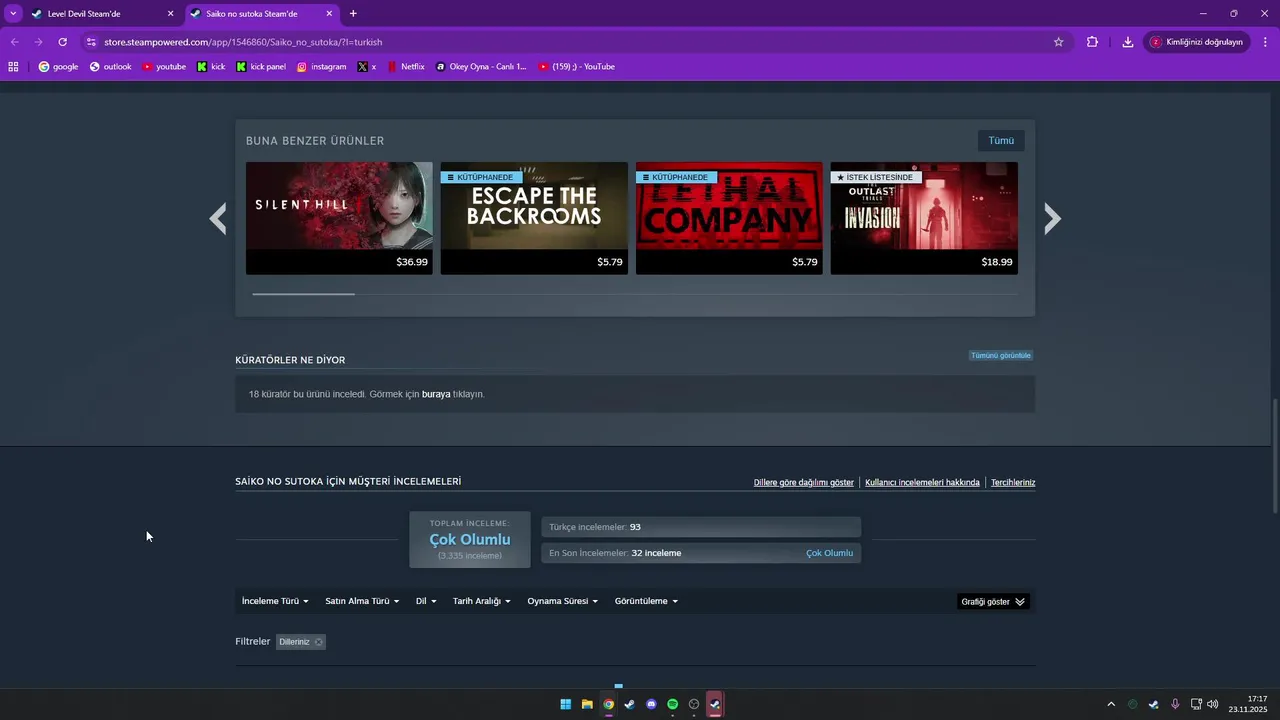Open Spotify from taskbar

point(672,704)
